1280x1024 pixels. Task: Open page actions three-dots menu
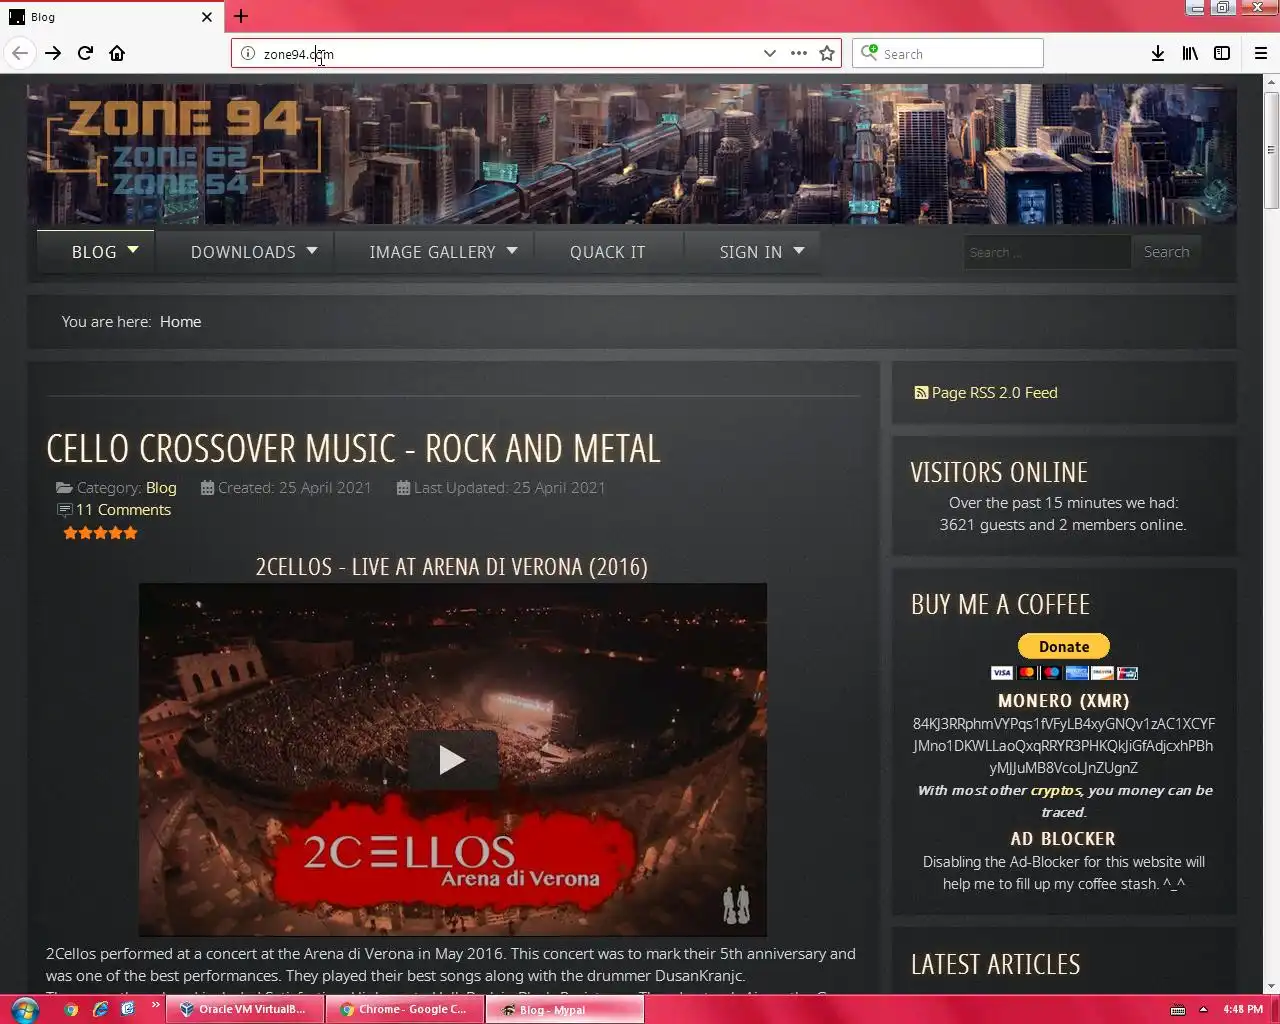[798, 54]
